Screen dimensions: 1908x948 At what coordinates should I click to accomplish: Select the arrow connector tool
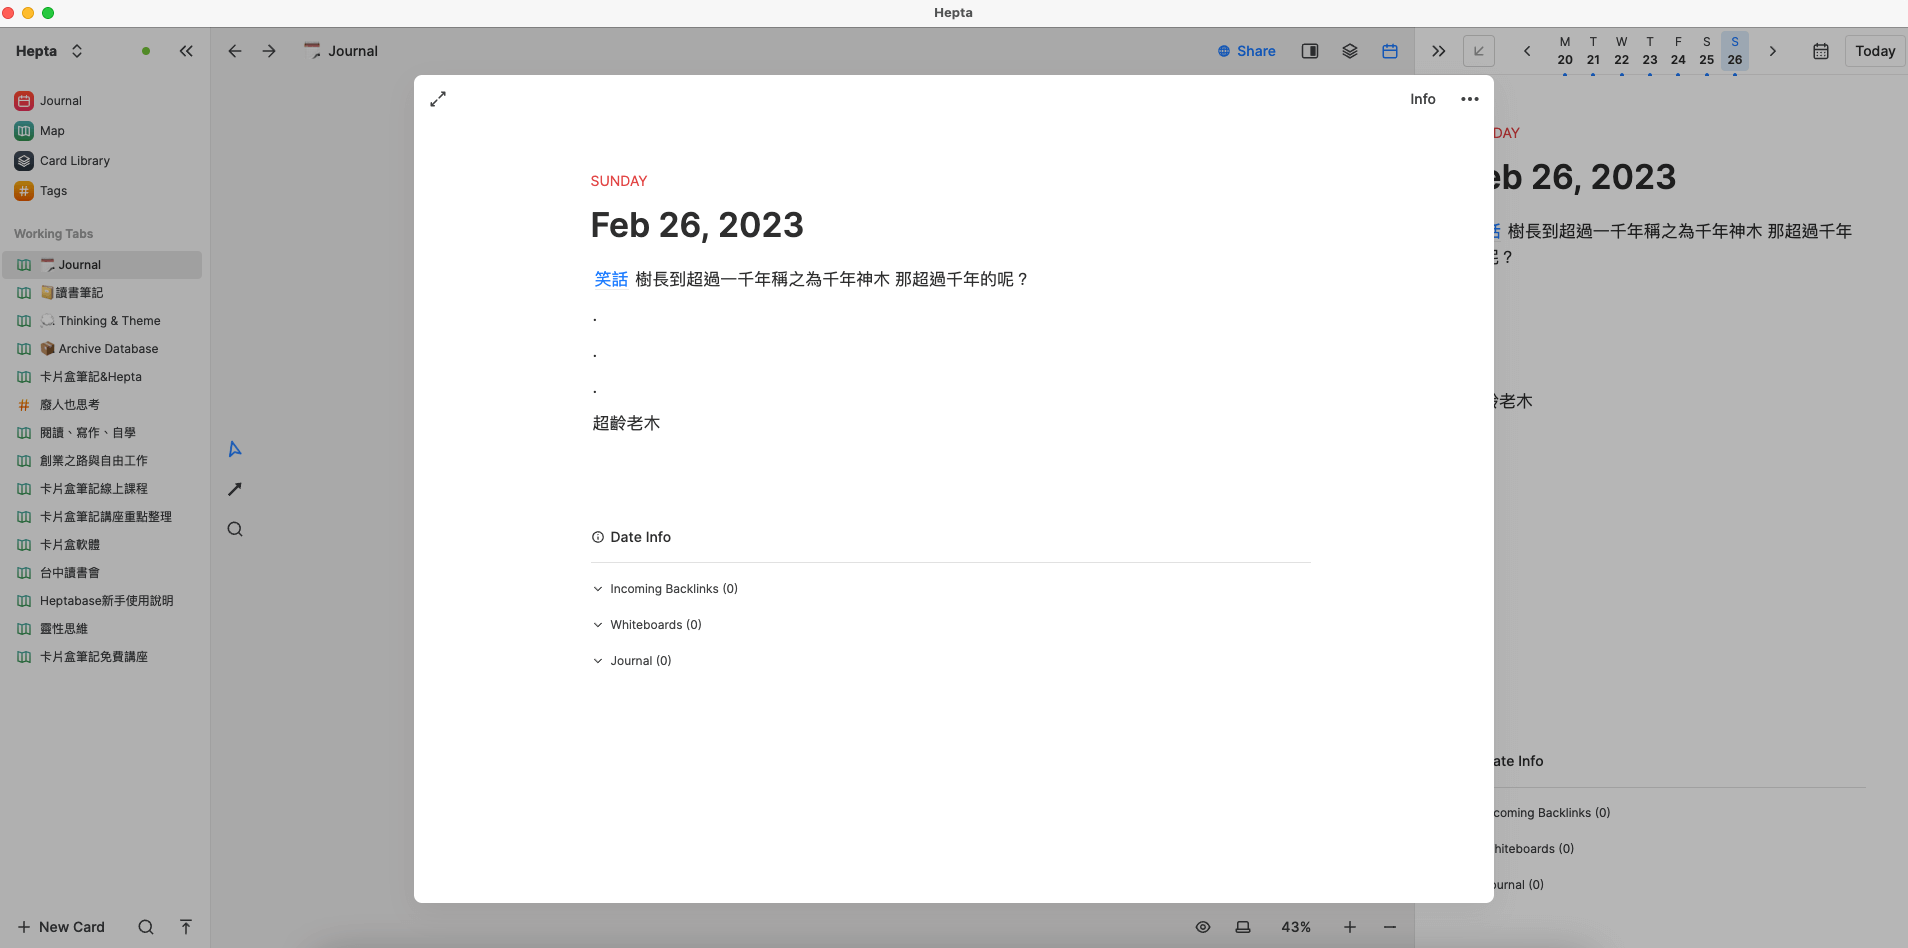pyautogui.click(x=235, y=489)
